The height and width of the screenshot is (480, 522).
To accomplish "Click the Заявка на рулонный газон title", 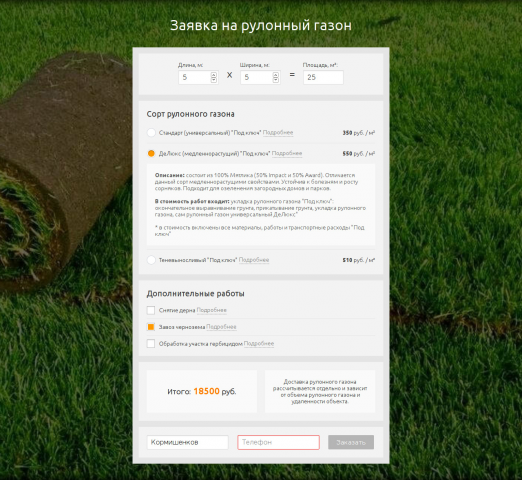I will [x=261, y=26].
